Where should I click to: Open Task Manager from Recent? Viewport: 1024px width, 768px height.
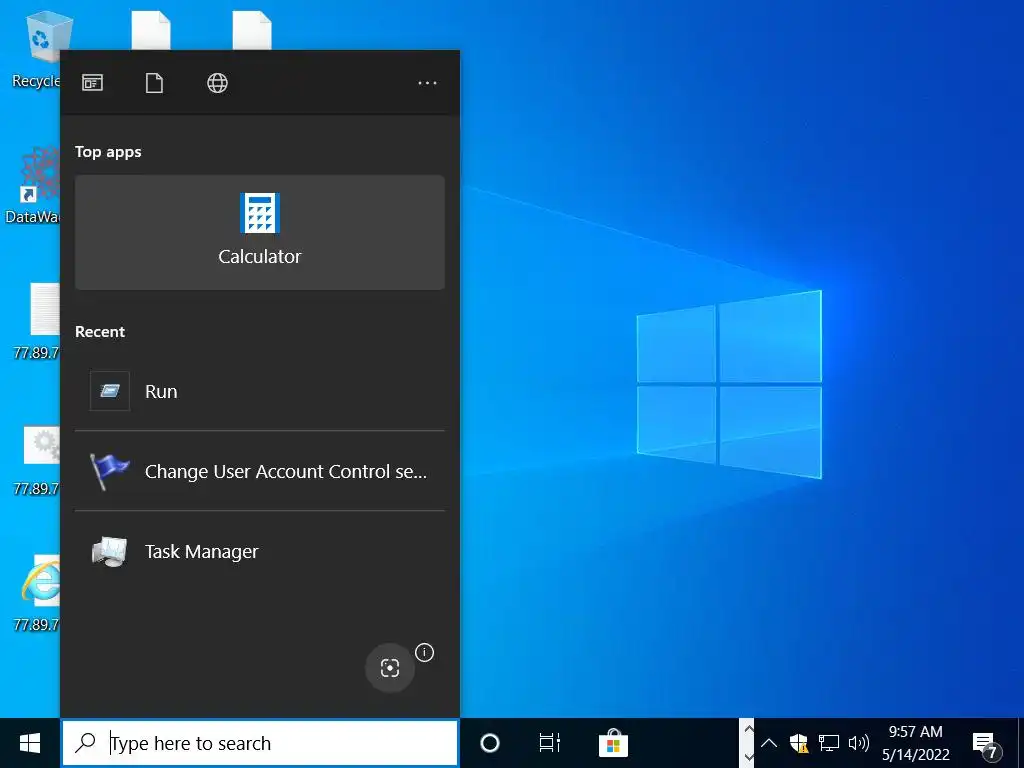click(260, 551)
